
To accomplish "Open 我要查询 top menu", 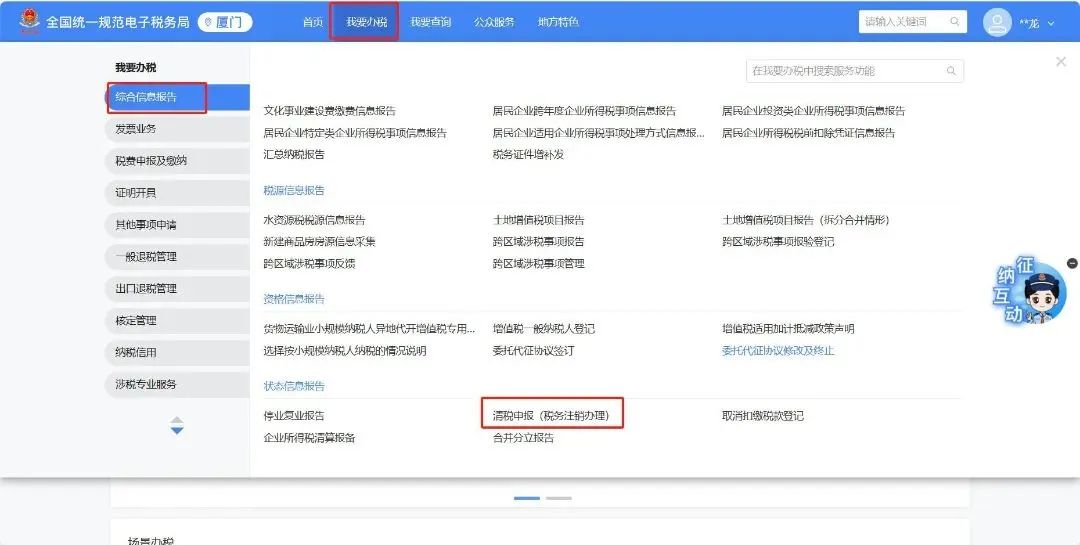I will [430, 22].
